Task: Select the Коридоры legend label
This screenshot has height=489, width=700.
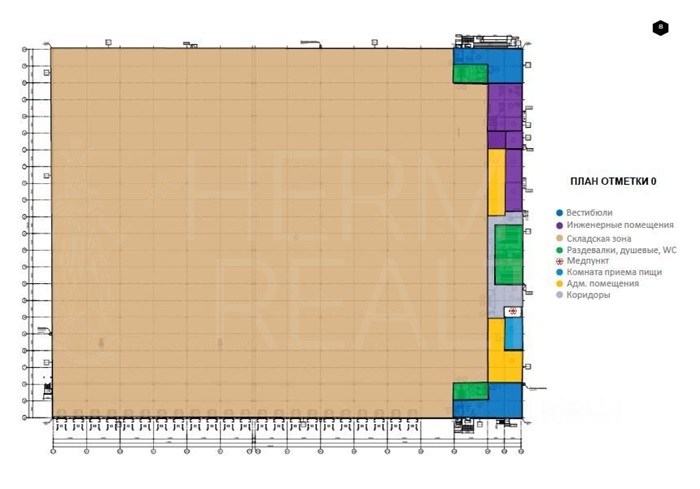Action: [x=587, y=295]
